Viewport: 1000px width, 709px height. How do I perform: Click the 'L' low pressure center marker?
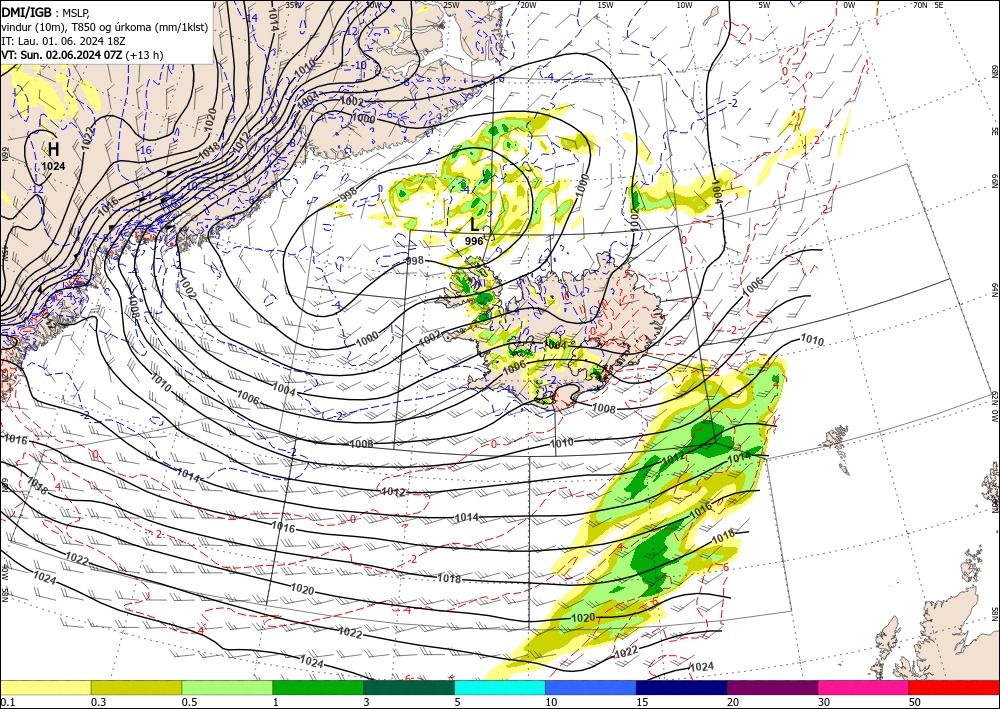pyautogui.click(x=474, y=224)
